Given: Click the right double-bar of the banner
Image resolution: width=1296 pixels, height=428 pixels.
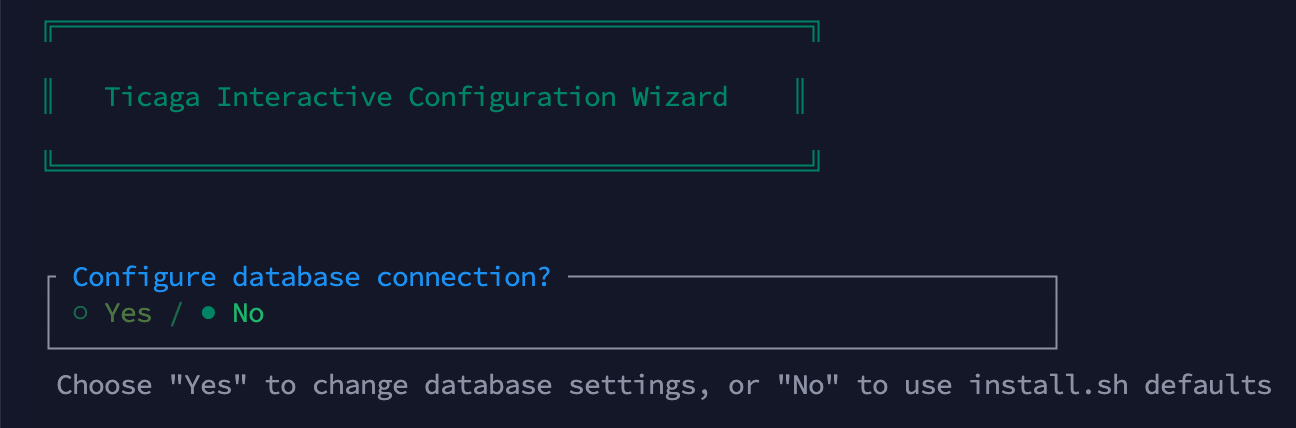Looking at the screenshot, I should [800, 97].
